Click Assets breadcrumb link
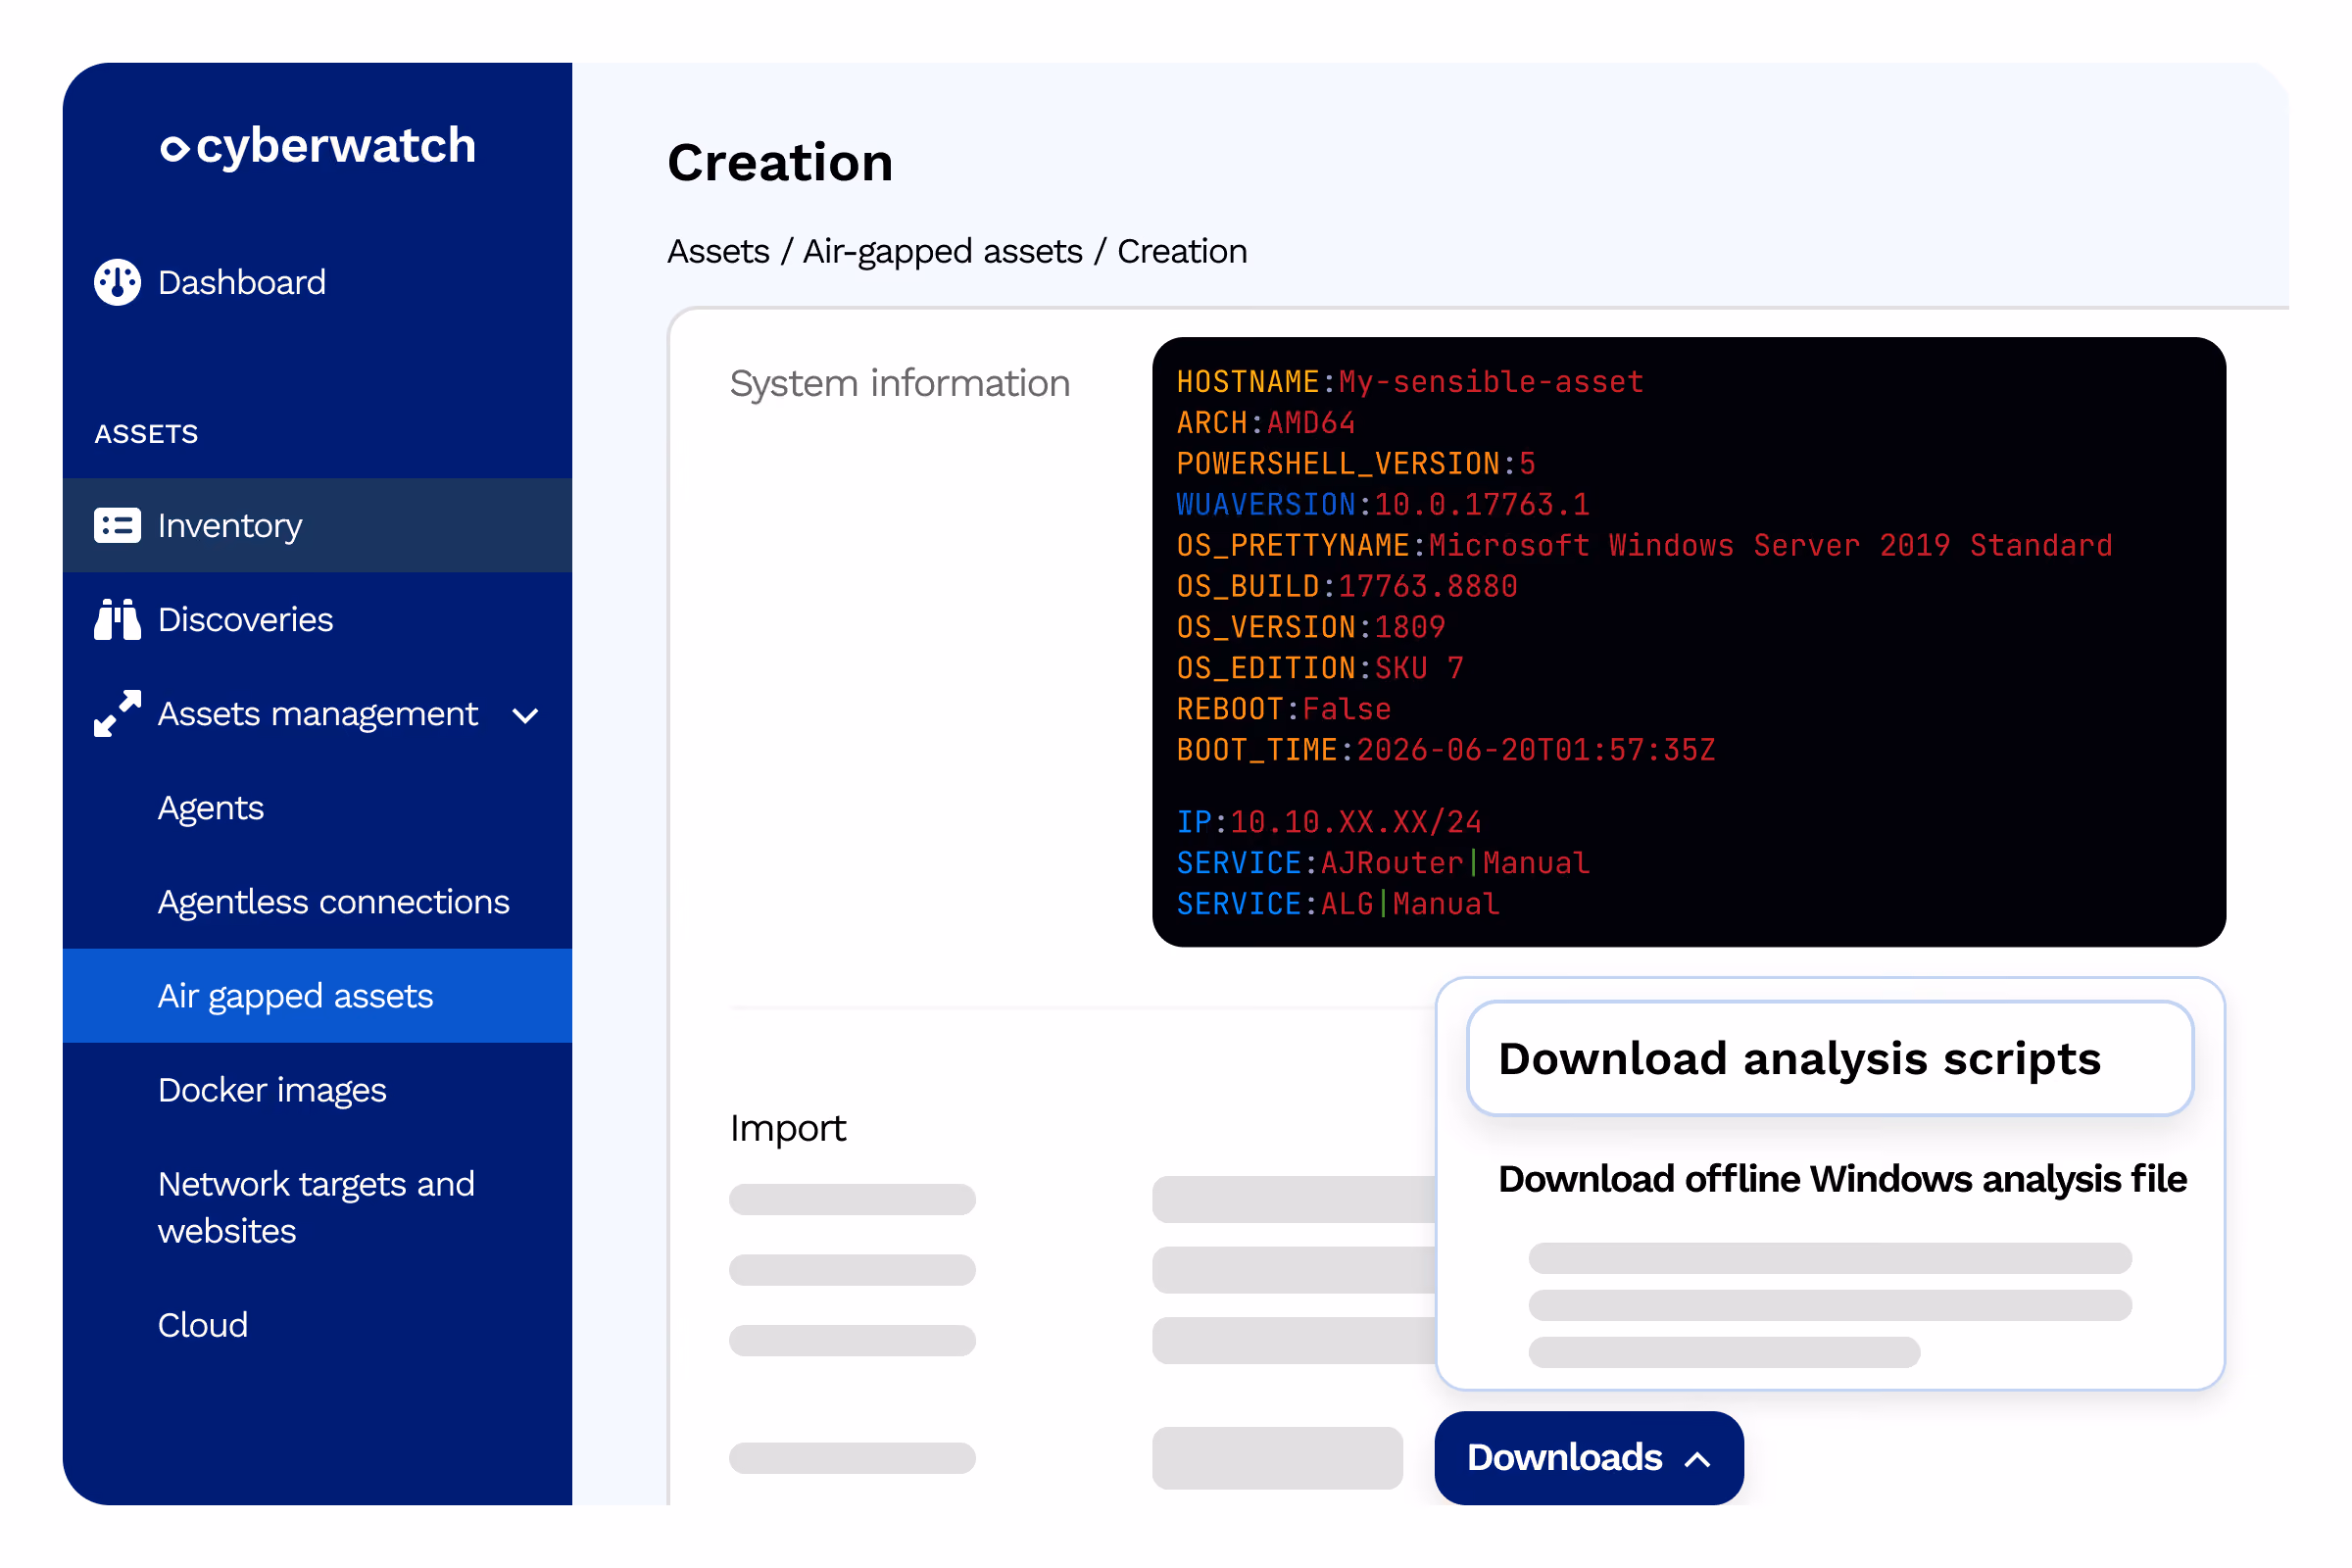The height and width of the screenshot is (1568, 2352). [718, 251]
